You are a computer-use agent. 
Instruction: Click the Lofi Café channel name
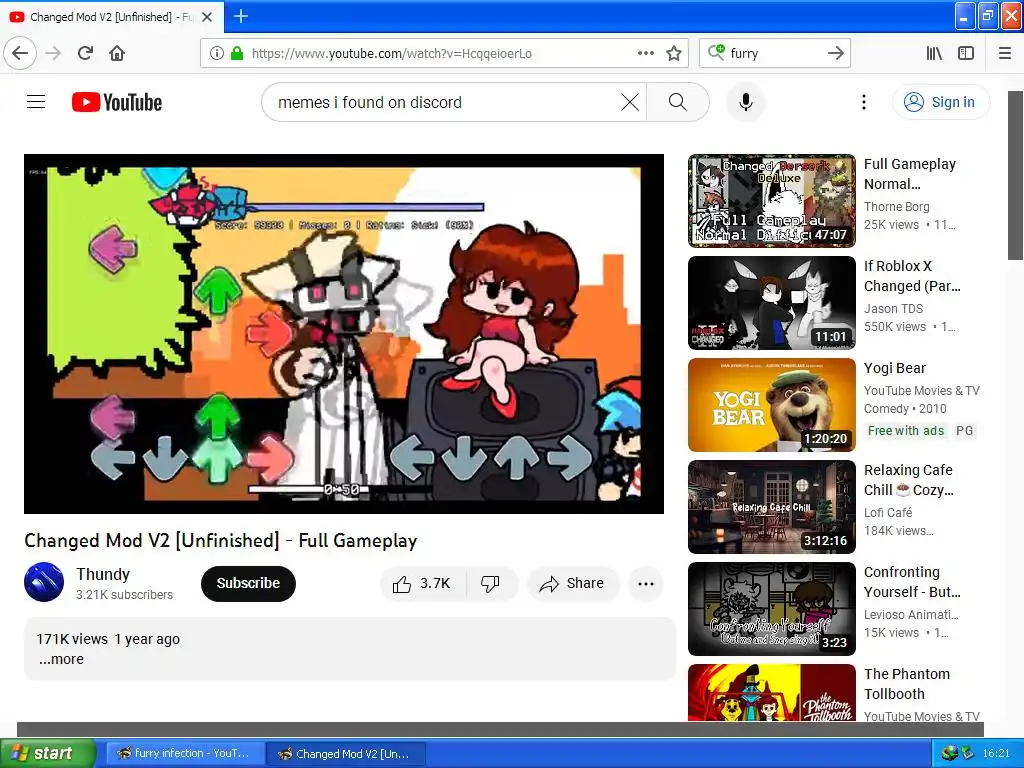pyautogui.click(x=888, y=512)
